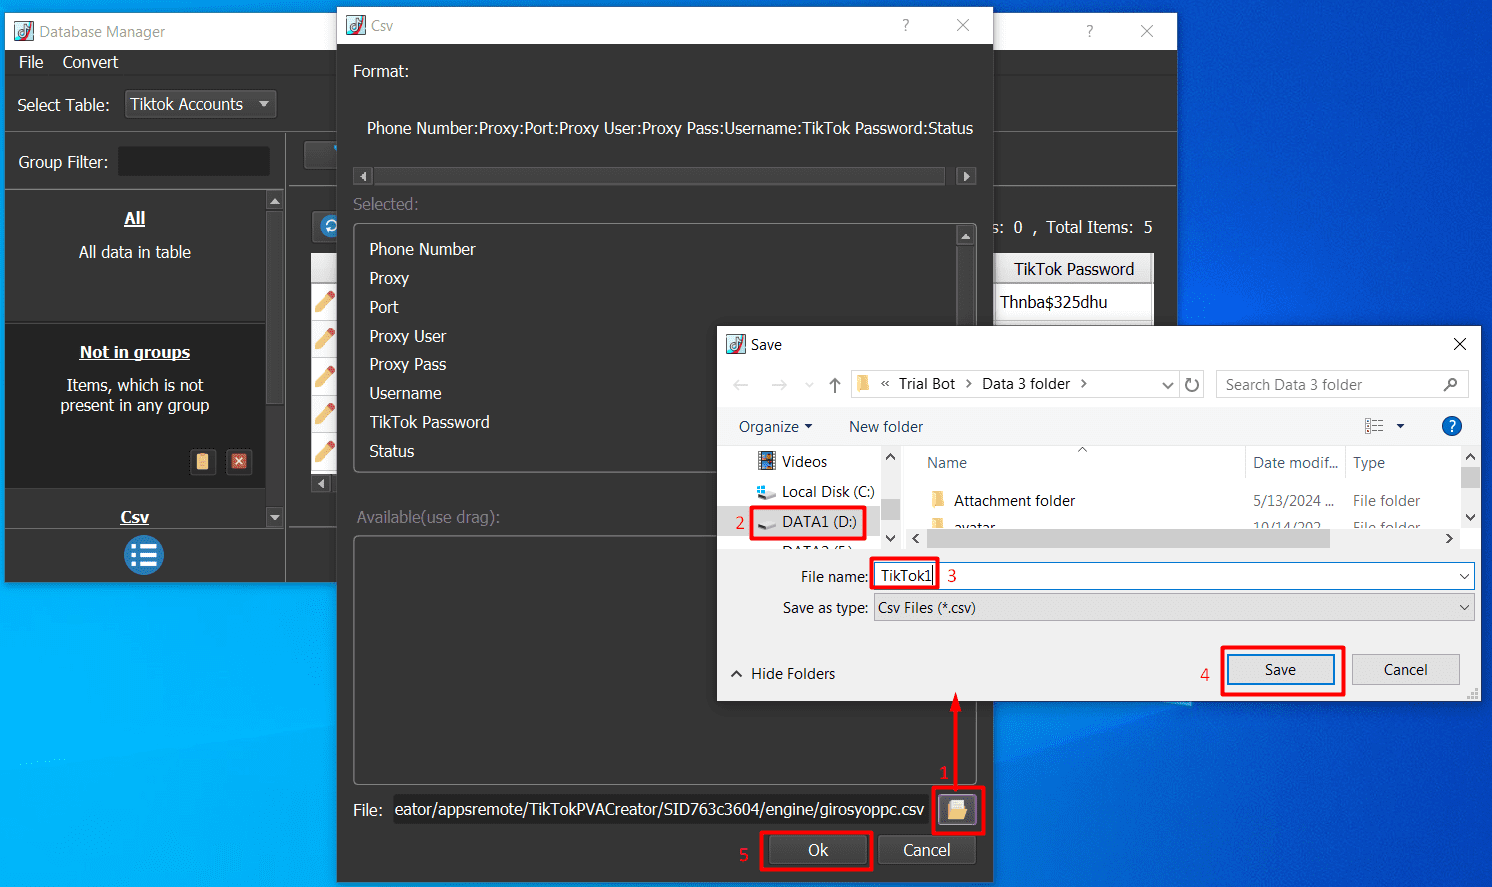Click the Search Data 3 folder box
The height and width of the screenshot is (887, 1492).
click(x=1342, y=385)
